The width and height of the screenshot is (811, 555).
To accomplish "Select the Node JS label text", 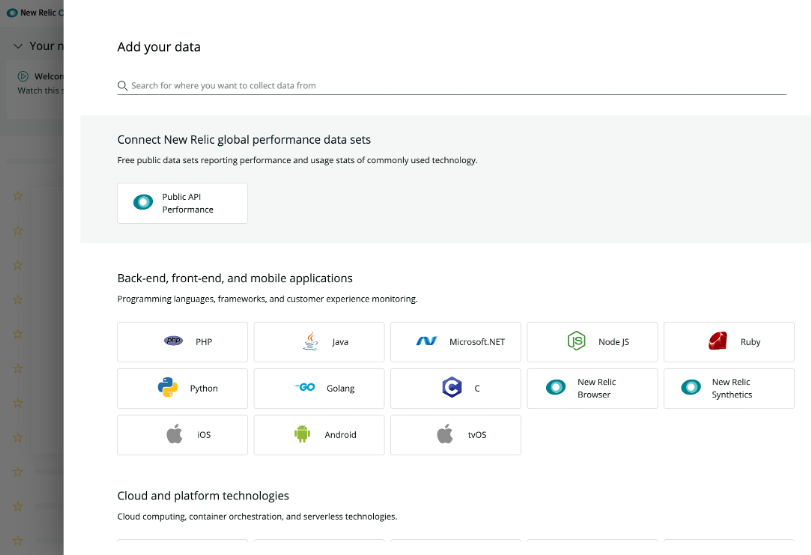I will 613,342.
